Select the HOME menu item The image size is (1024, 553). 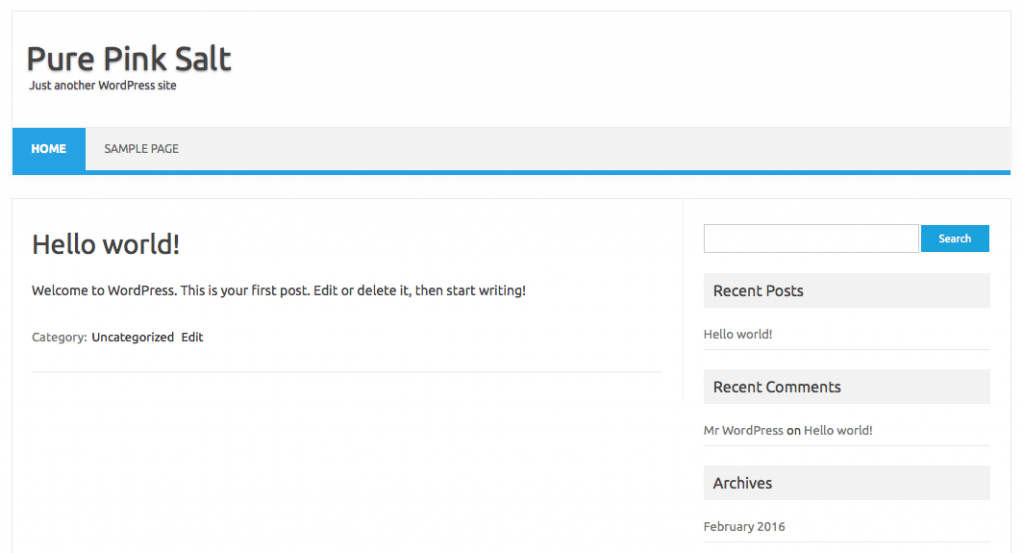click(x=49, y=149)
